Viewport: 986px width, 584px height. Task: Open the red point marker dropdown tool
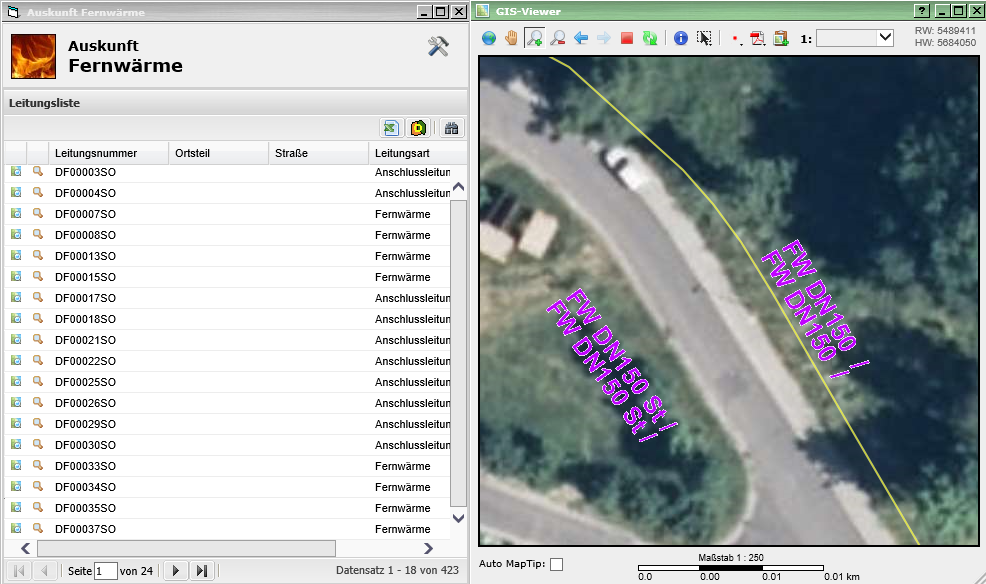736,38
